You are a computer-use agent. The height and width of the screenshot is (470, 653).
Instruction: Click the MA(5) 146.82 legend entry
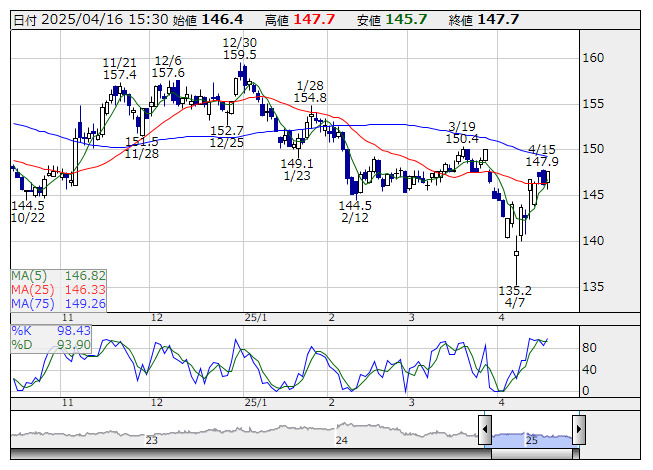(x=58, y=276)
